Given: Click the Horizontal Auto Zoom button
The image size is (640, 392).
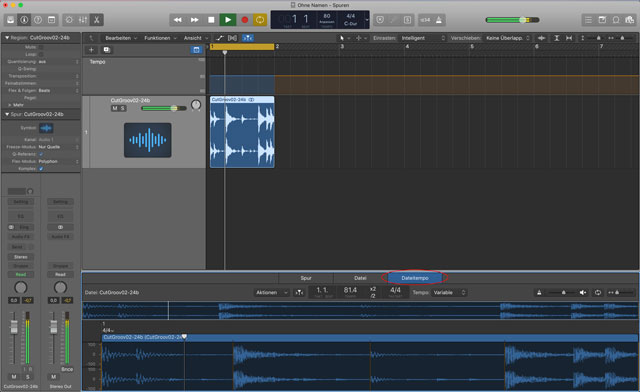Looking at the screenshot, I should pyautogui.click(x=569, y=38).
